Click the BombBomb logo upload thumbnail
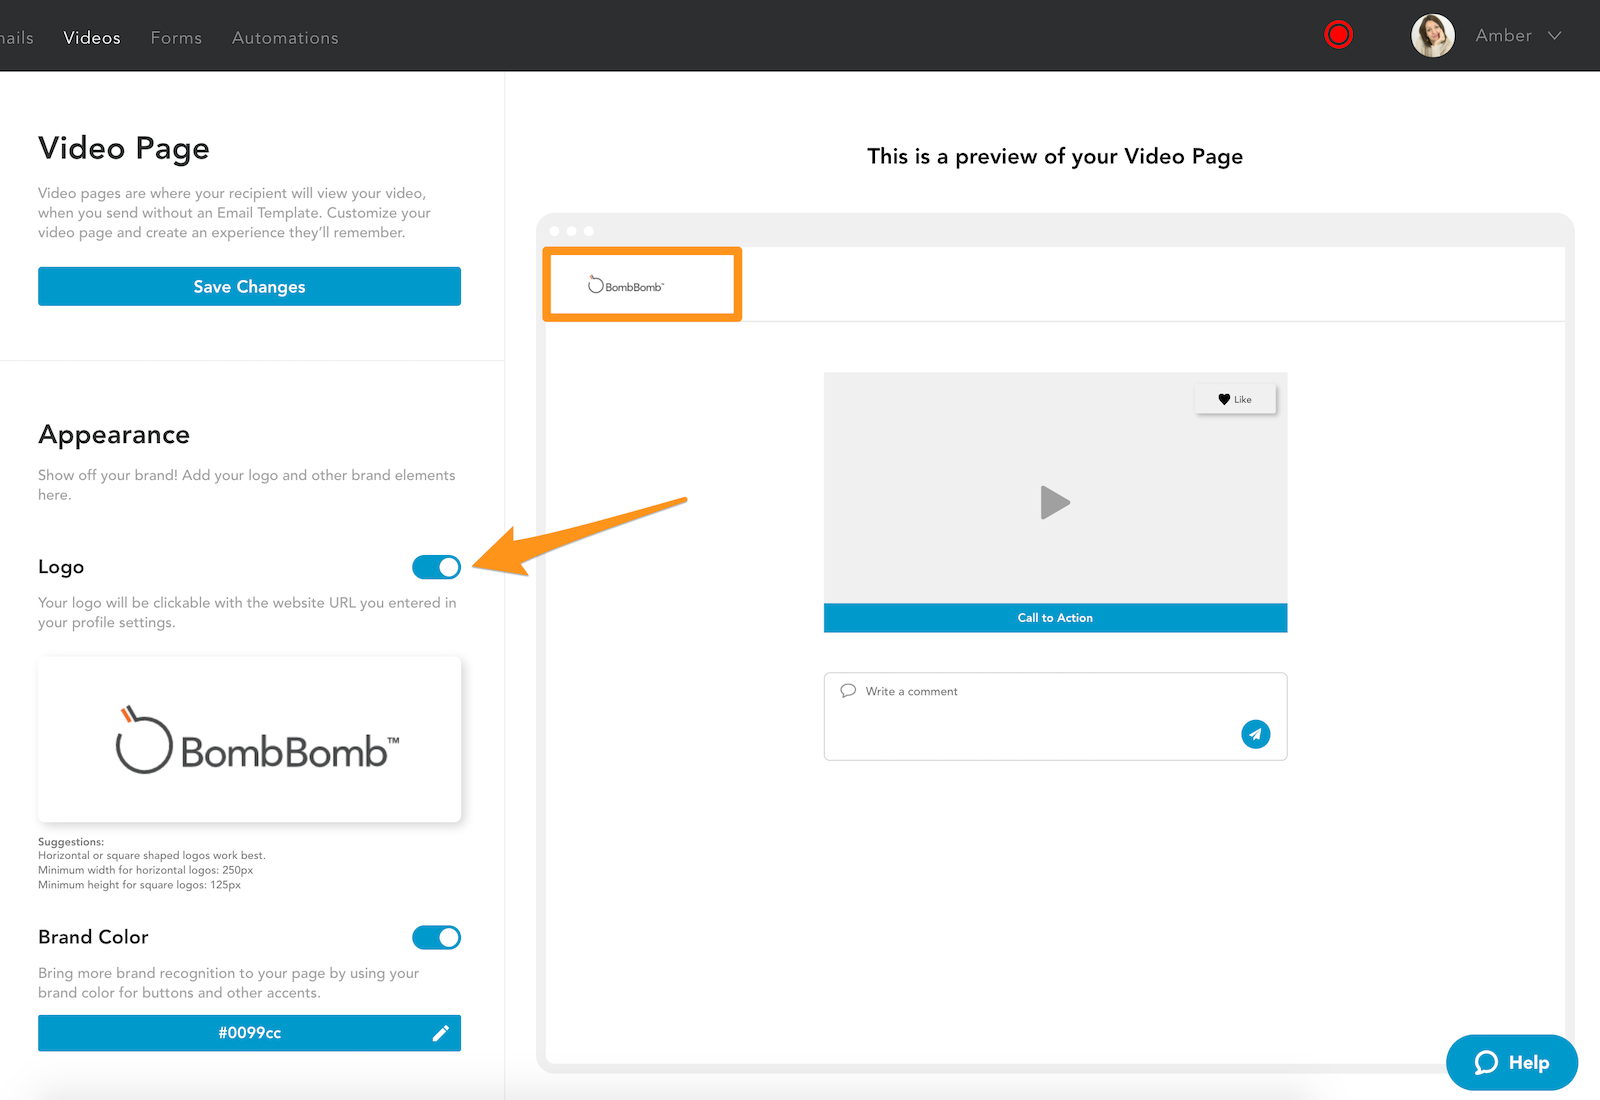 point(249,739)
